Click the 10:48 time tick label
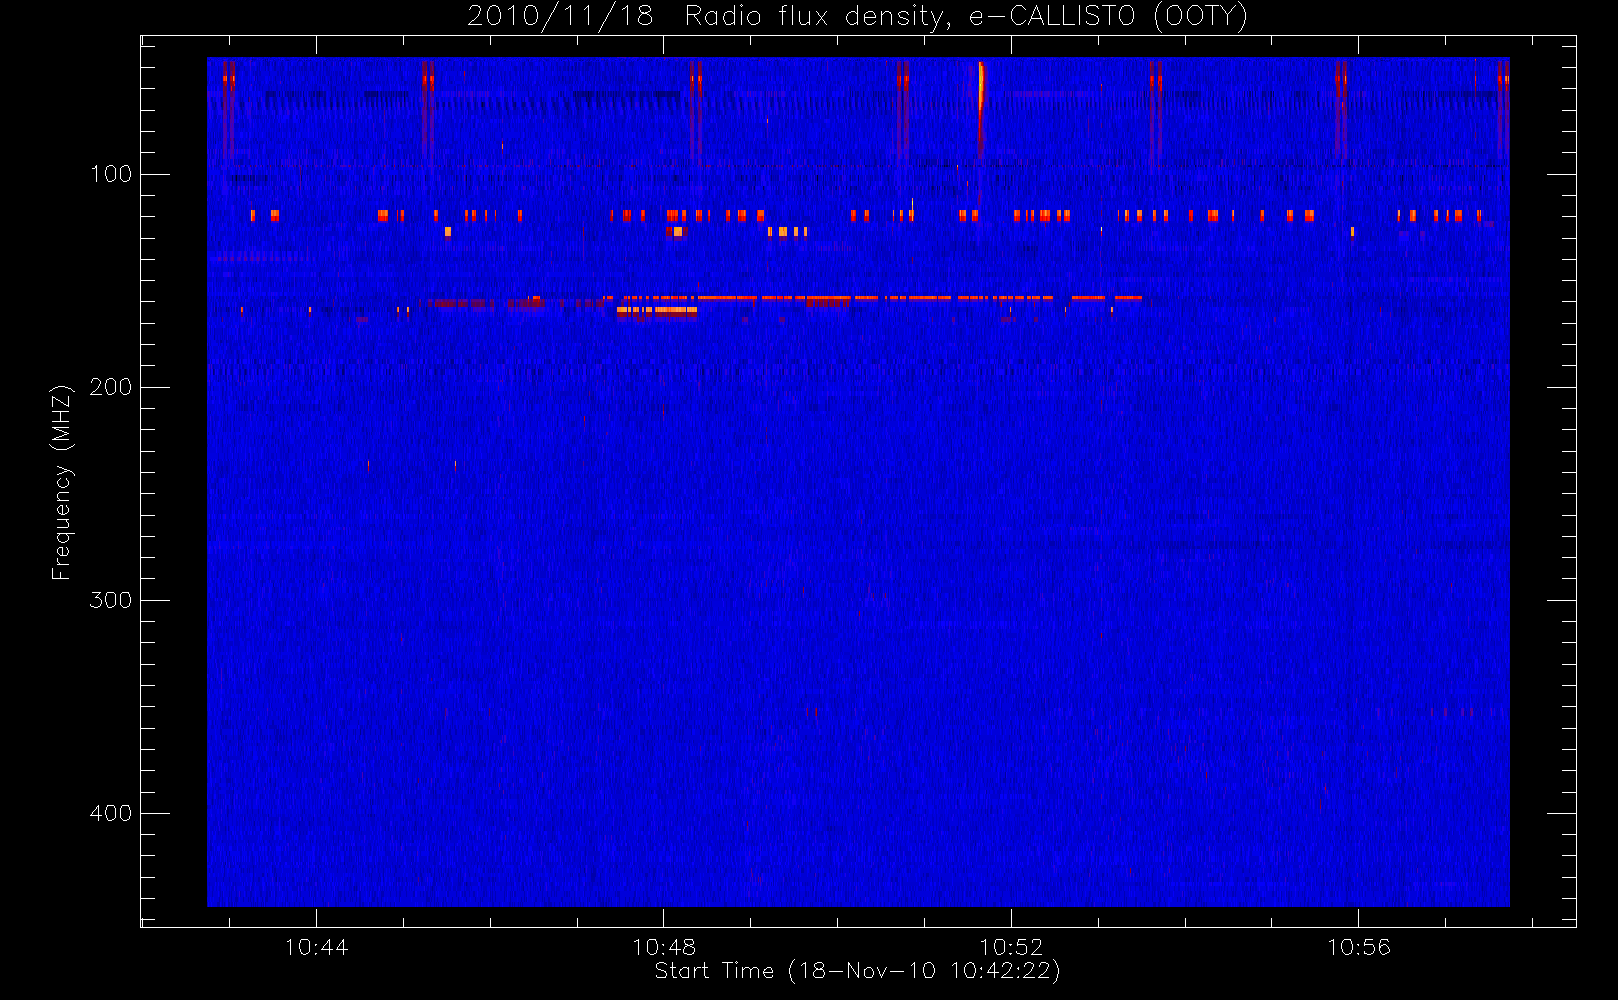 (664, 947)
